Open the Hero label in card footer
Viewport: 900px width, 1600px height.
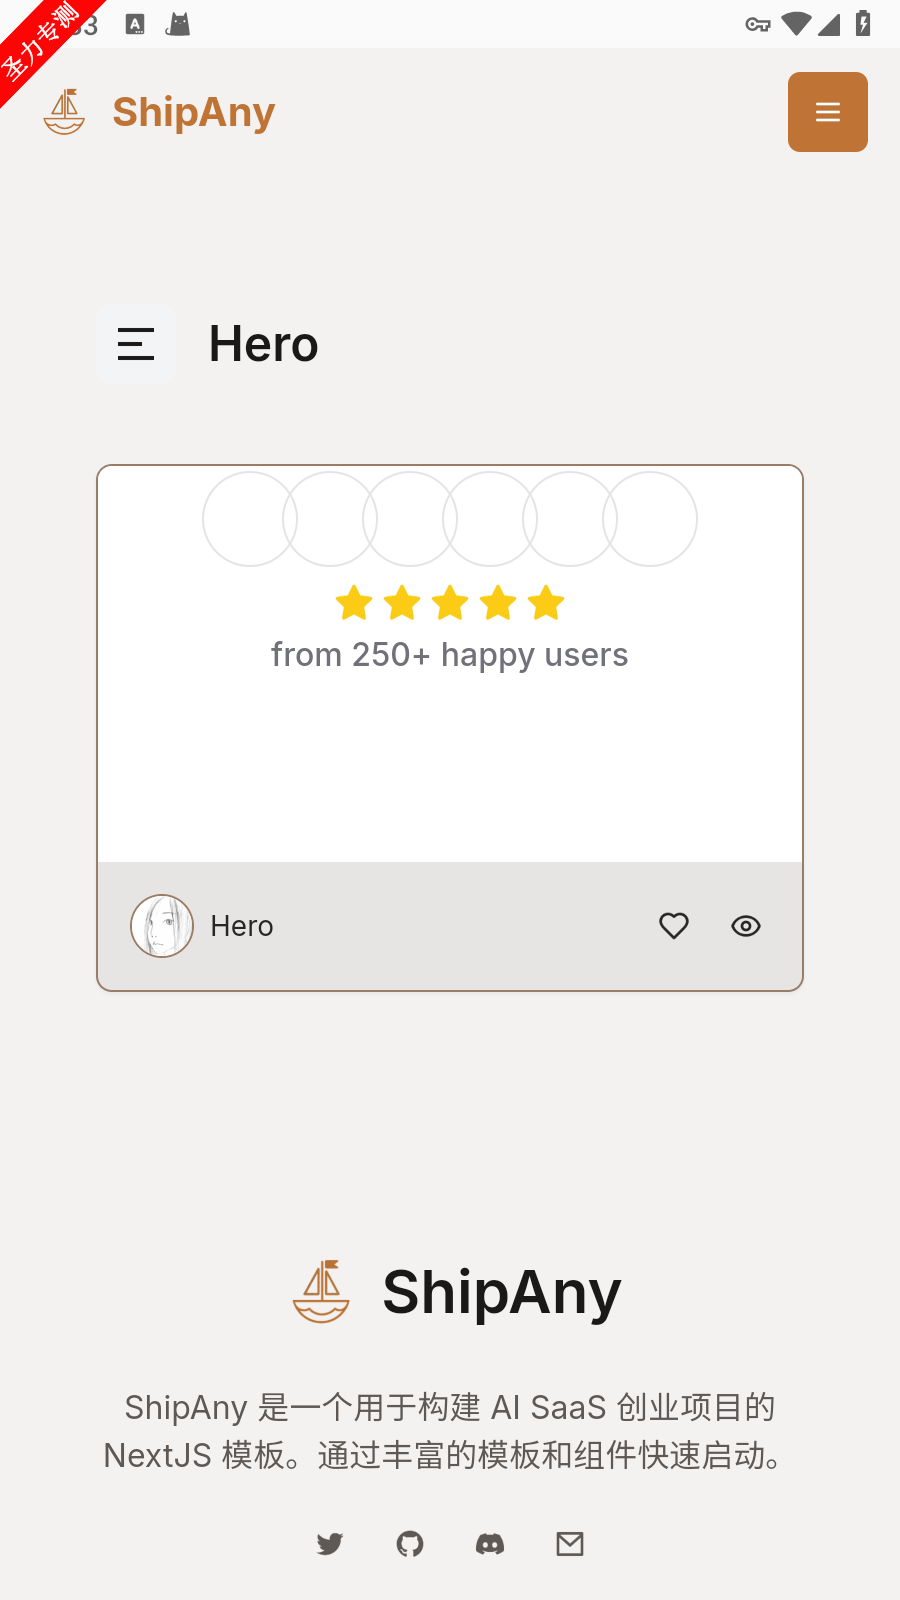tap(242, 926)
